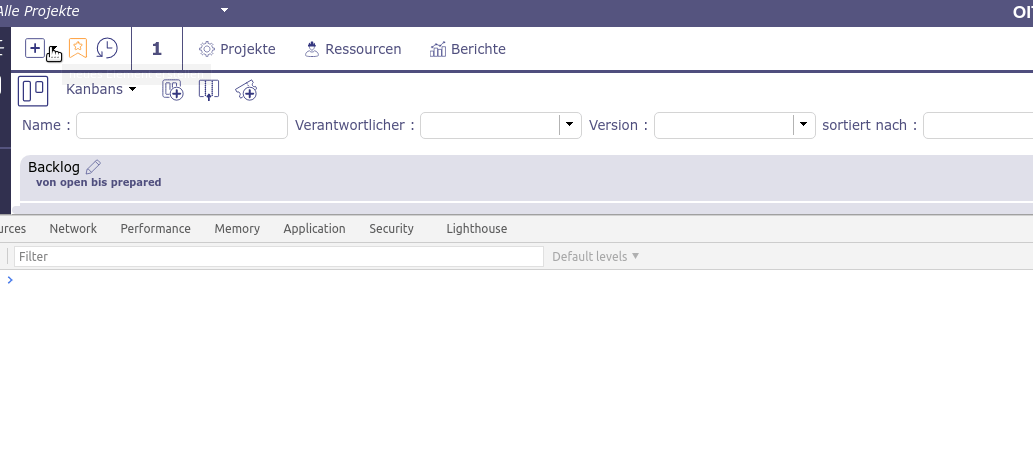Screen dimensions: 1033x470
Task: Open the Verantwortlicher dropdown arrow
Action: click(569, 125)
